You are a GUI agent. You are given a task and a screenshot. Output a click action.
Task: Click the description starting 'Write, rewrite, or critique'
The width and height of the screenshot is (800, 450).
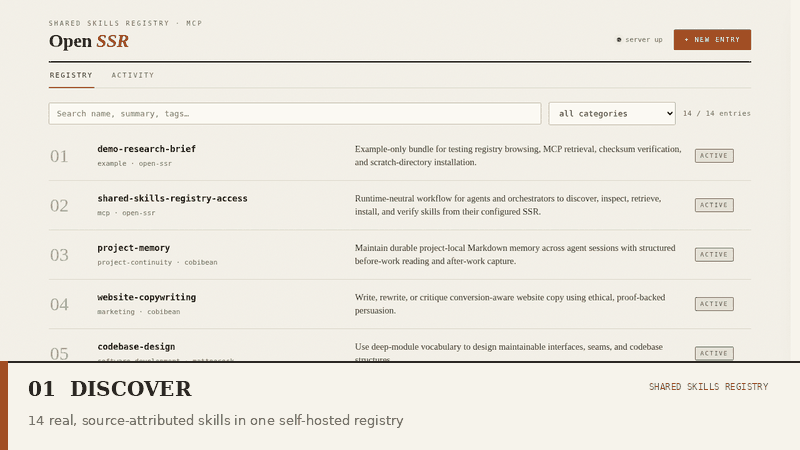[x=510, y=304]
